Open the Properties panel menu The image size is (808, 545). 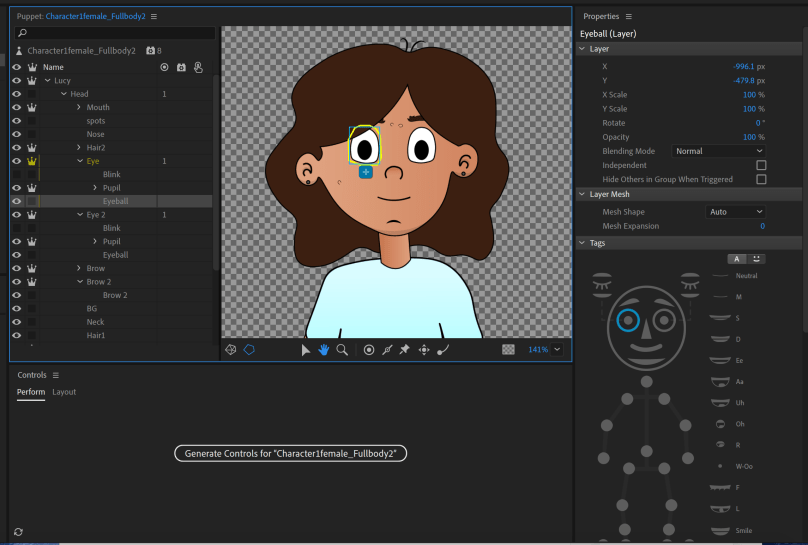click(x=628, y=16)
